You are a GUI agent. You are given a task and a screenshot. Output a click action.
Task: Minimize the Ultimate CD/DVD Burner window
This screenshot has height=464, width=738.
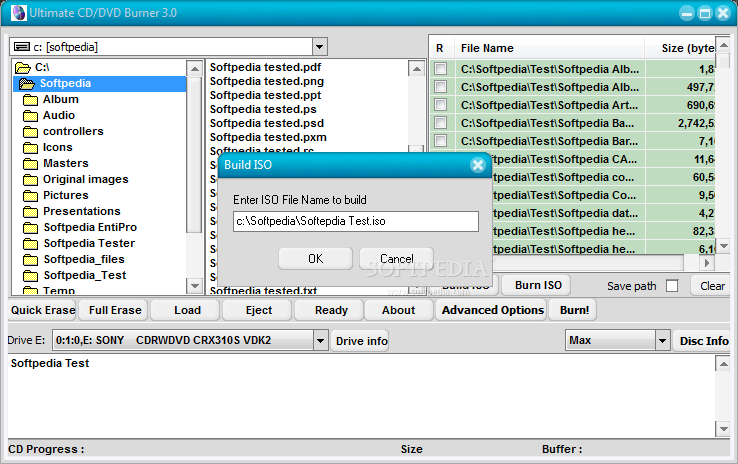point(687,13)
